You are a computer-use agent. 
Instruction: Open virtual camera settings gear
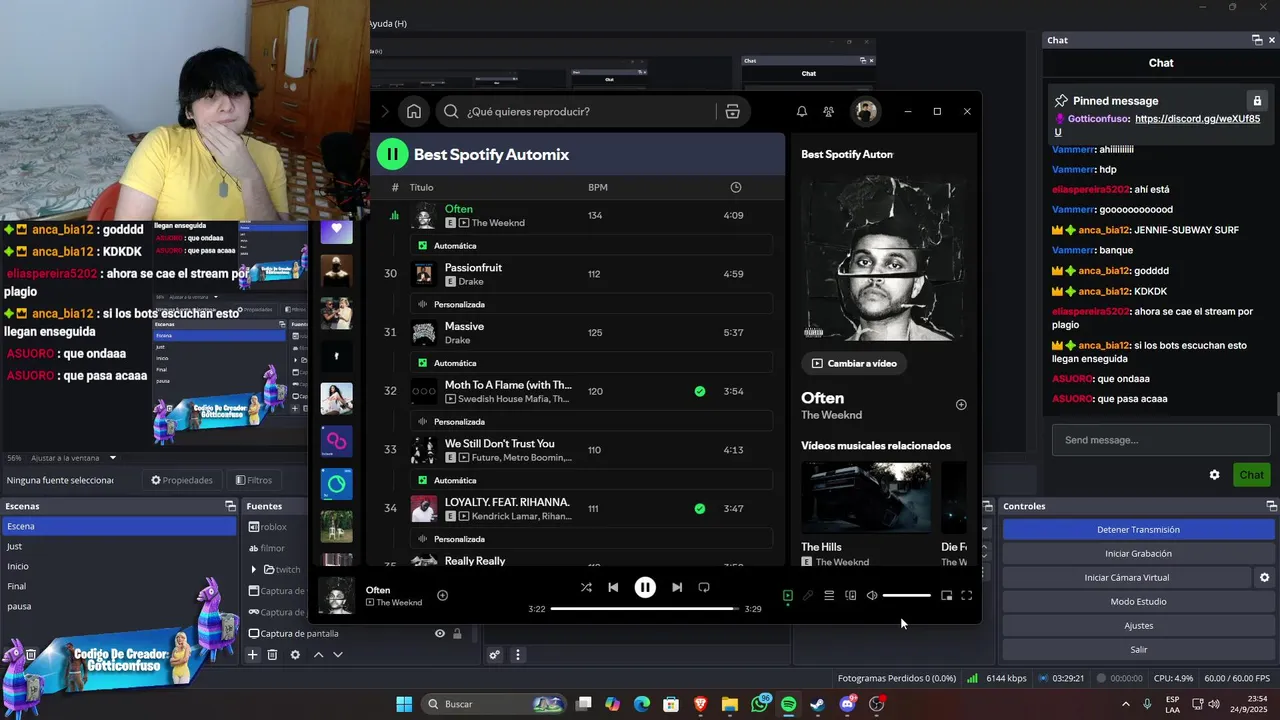(x=1264, y=577)
